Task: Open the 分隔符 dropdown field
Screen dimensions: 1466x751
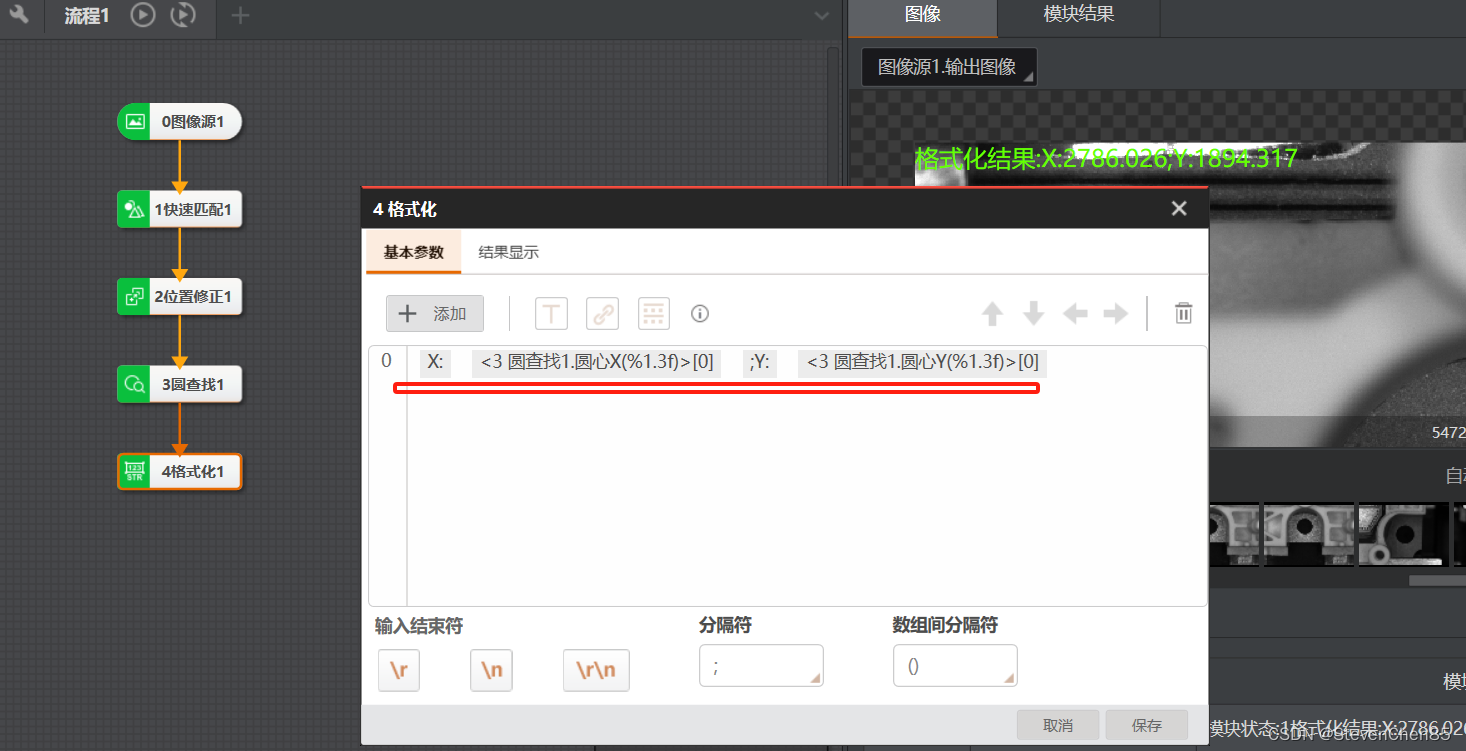Action: [x=761, y=666]
